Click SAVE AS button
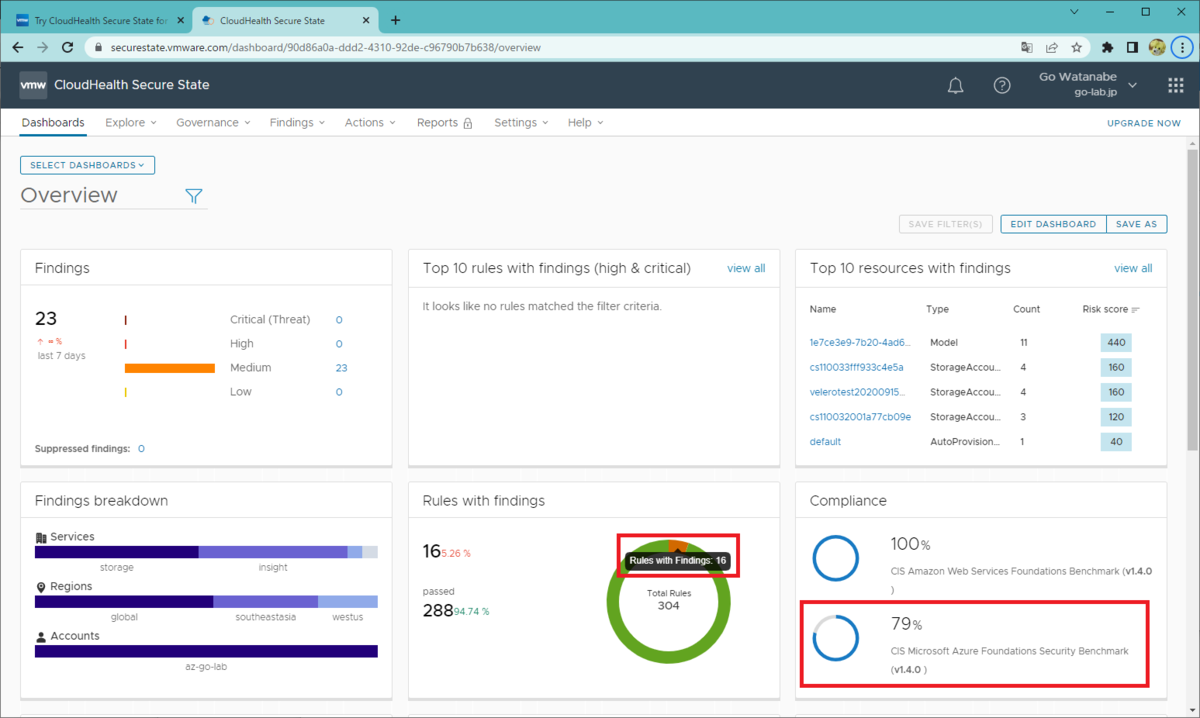 1136,224
